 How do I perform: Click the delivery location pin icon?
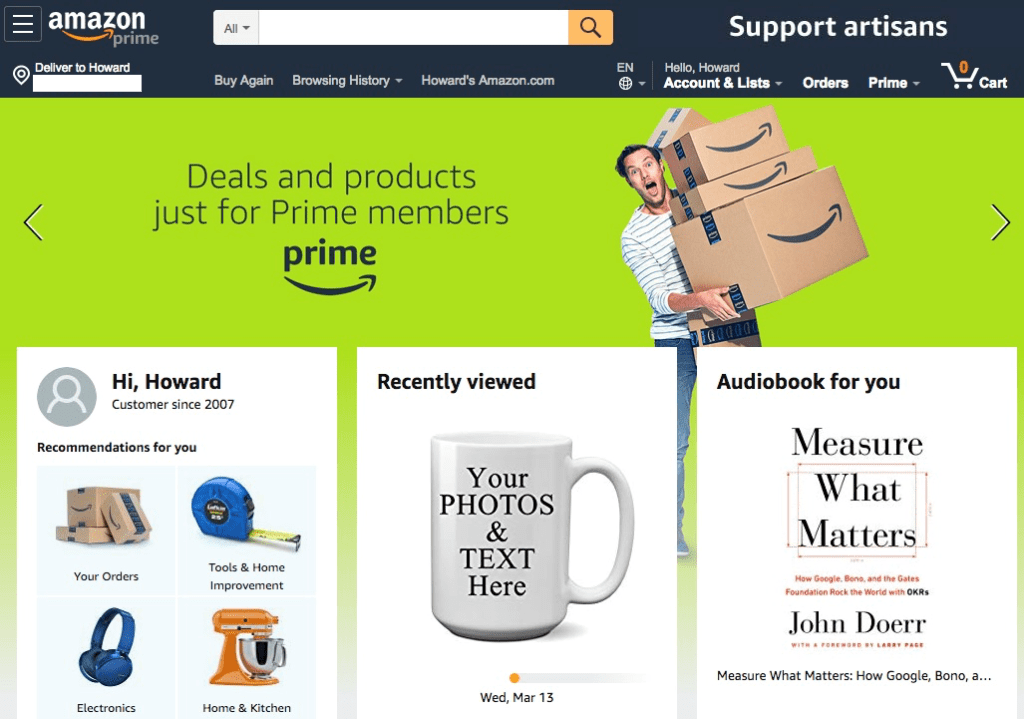click(21, 75)
